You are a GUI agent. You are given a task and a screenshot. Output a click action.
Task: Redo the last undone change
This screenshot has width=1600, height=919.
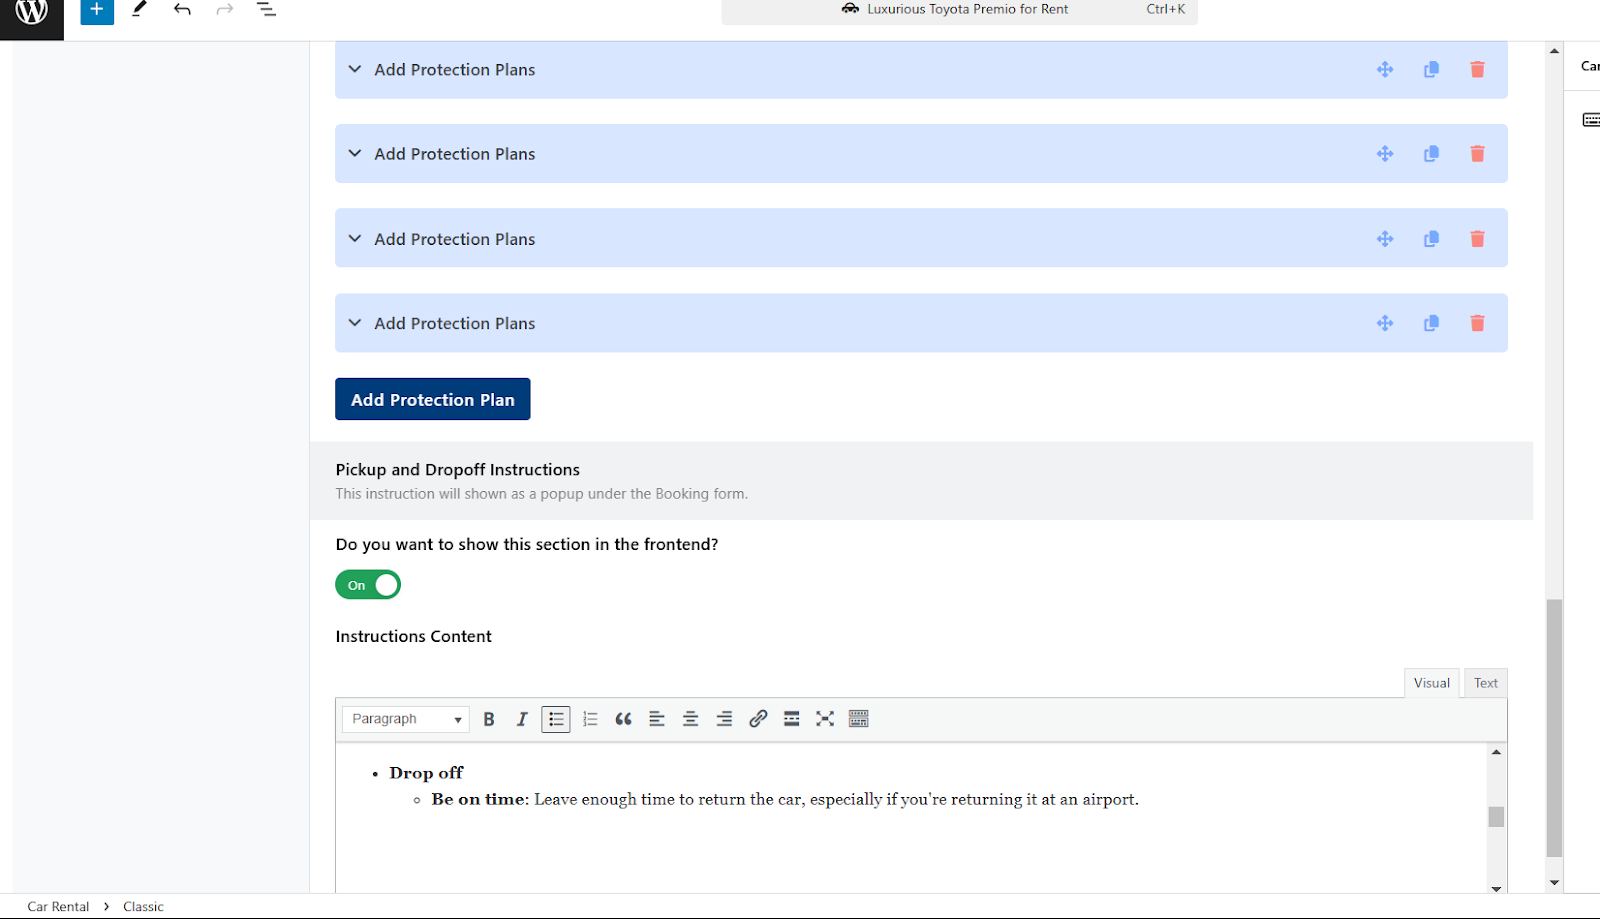point(225,9)
